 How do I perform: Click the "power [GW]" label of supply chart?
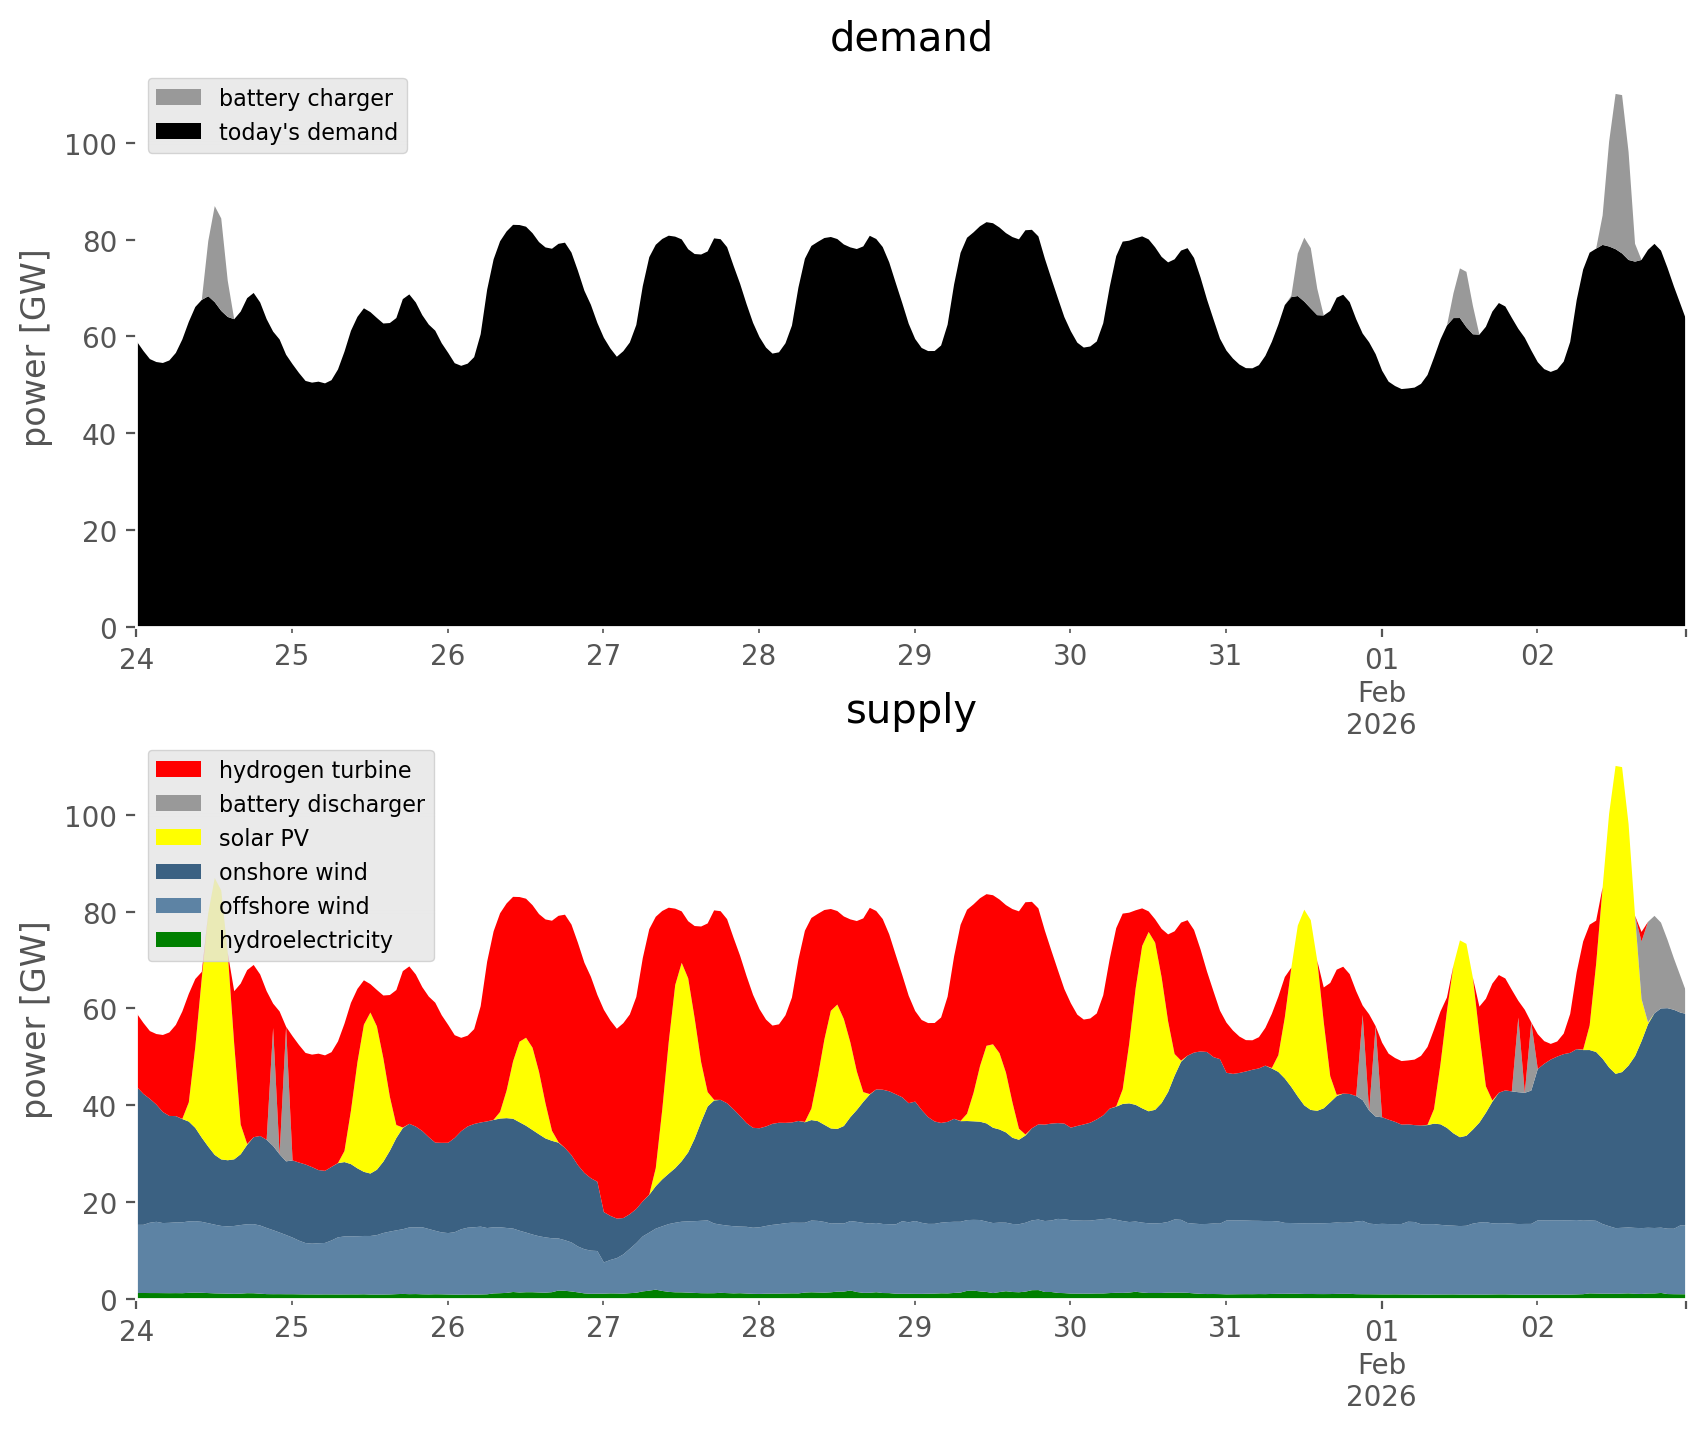[x=35, y=1020]
